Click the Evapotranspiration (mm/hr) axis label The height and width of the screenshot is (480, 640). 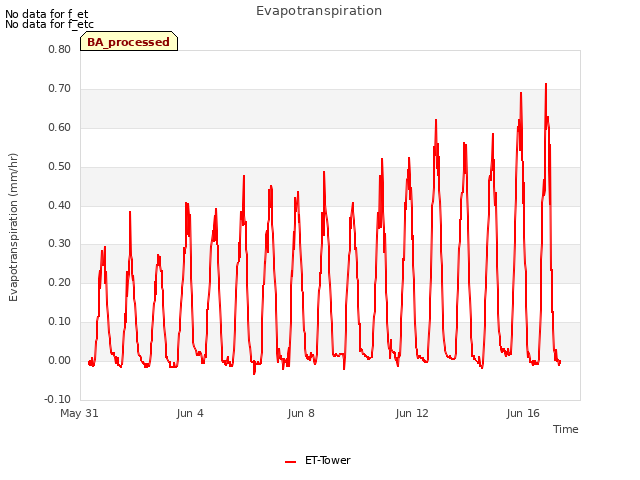(x=13, y=227)
